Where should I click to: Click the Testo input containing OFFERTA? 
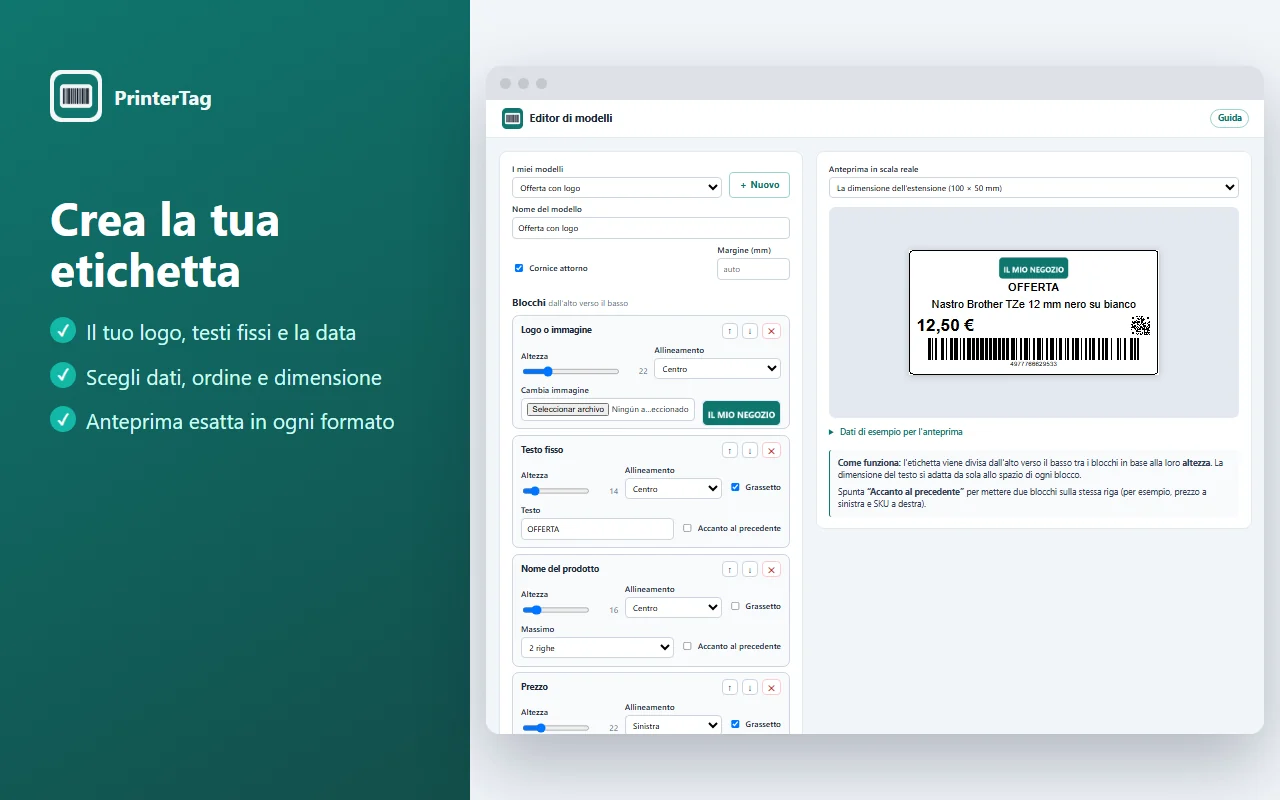(x=597, y=529)
